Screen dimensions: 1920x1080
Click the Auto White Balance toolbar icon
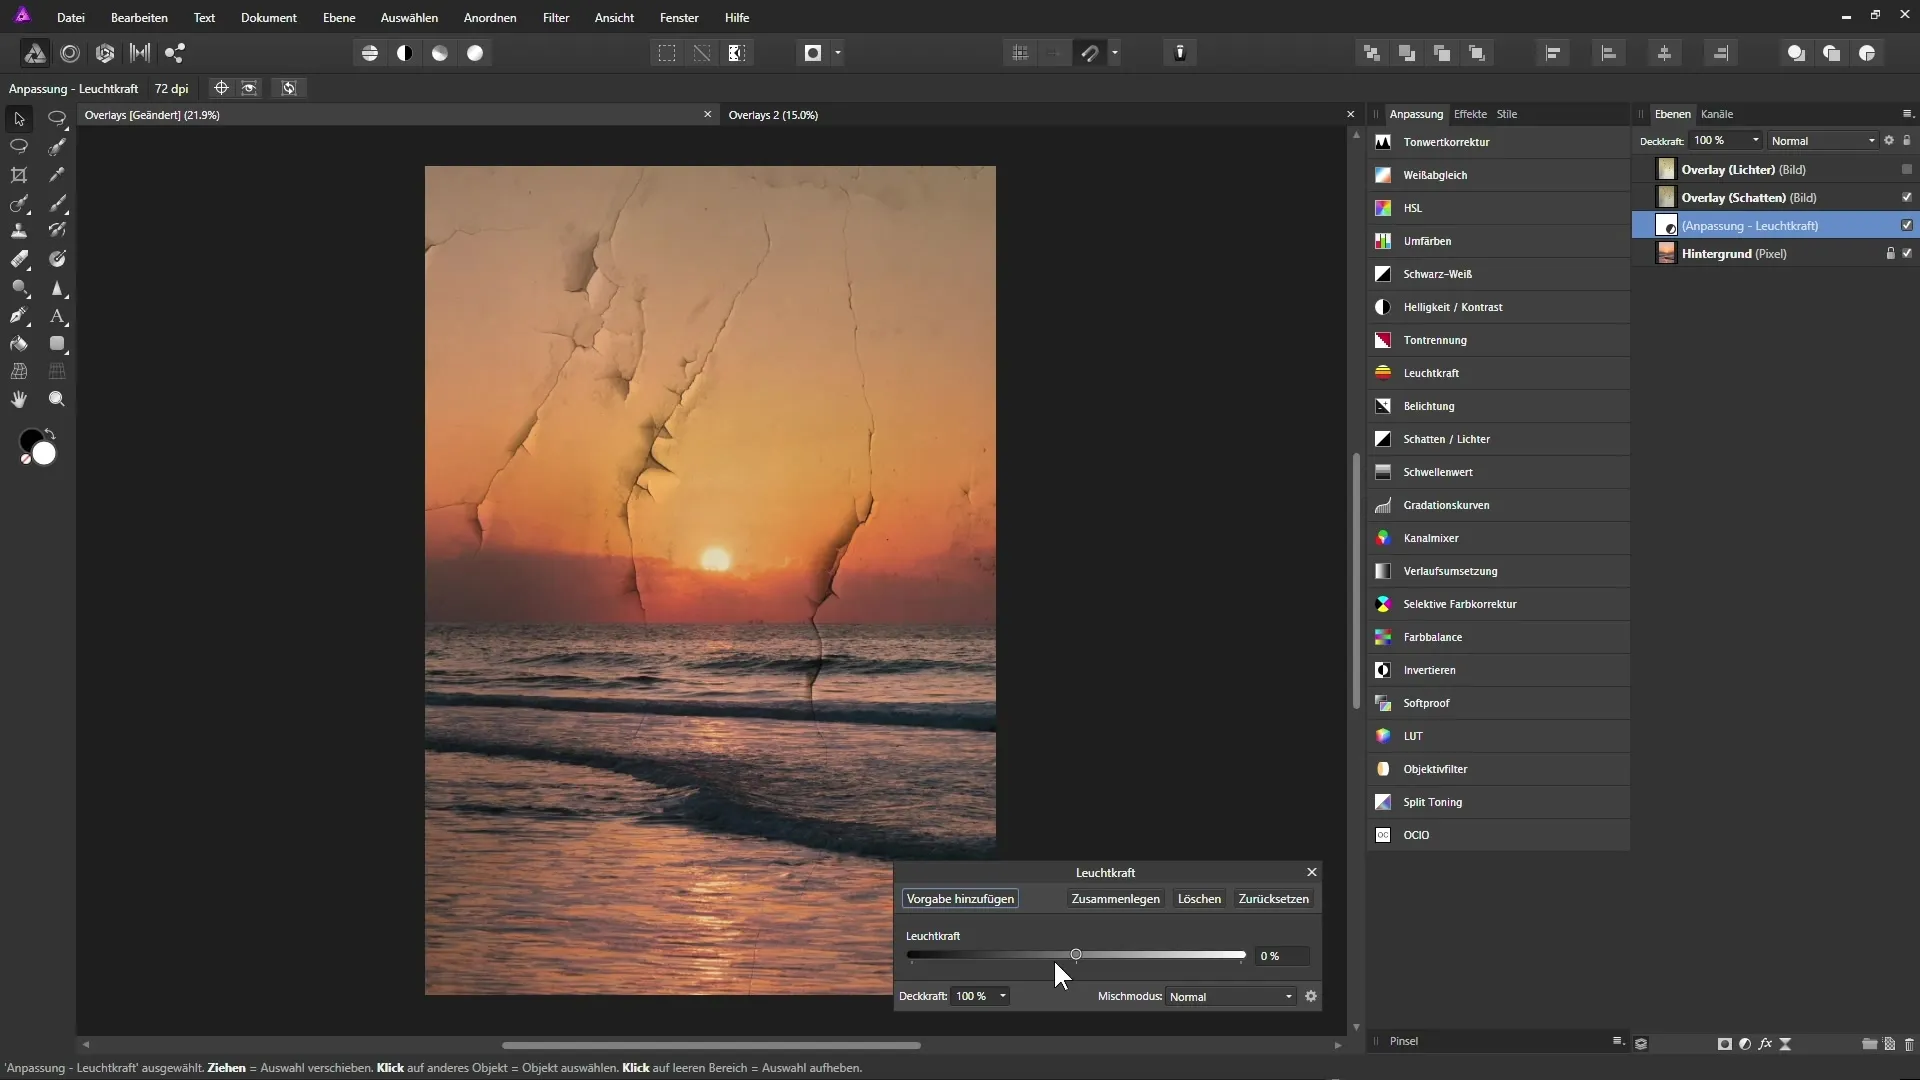[x=475, y=53]
